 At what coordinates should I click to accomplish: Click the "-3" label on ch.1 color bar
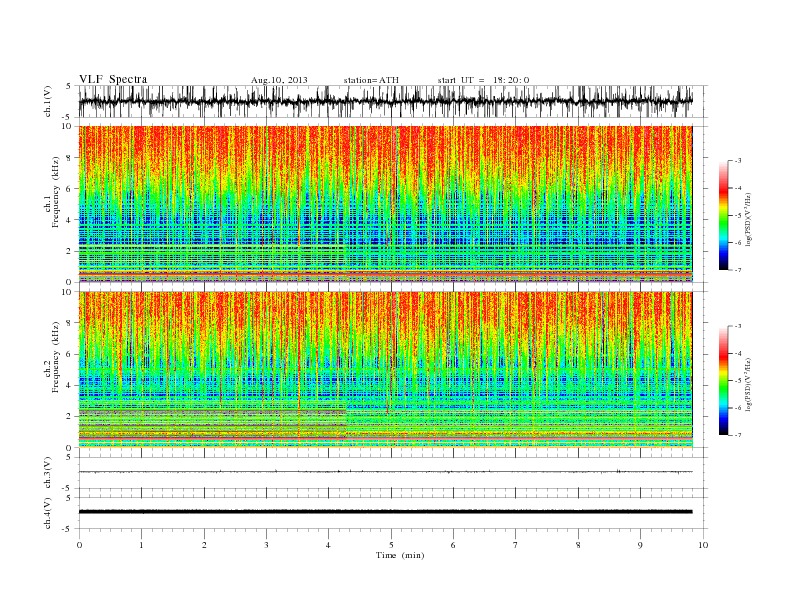pos(738,161)
